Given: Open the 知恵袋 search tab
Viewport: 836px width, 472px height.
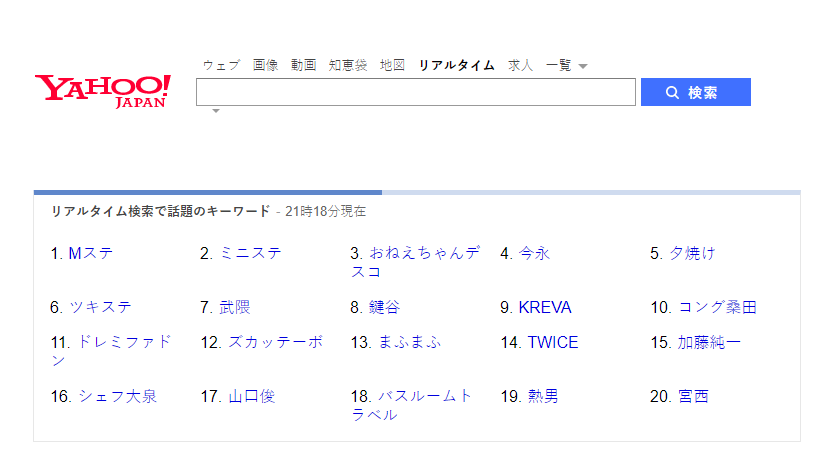Looking at the screenshot, I should click(x=348, y=65).
